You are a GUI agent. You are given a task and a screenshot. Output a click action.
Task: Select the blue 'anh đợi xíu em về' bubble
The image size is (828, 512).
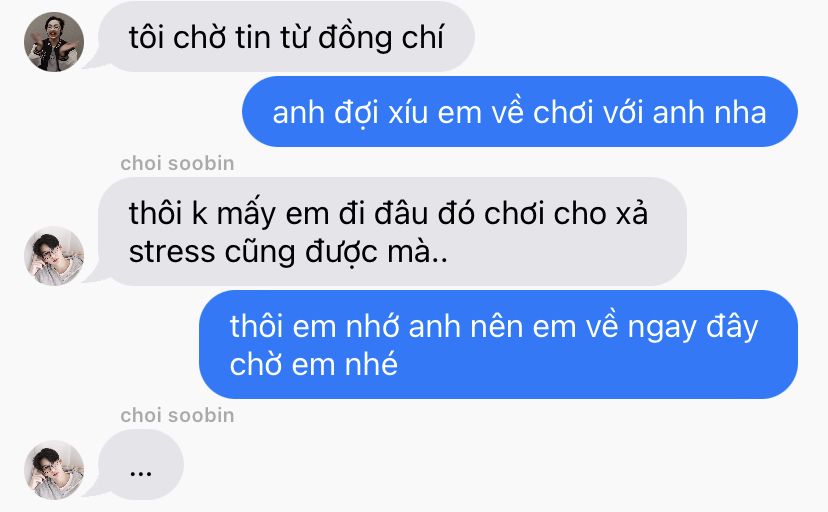520,112
